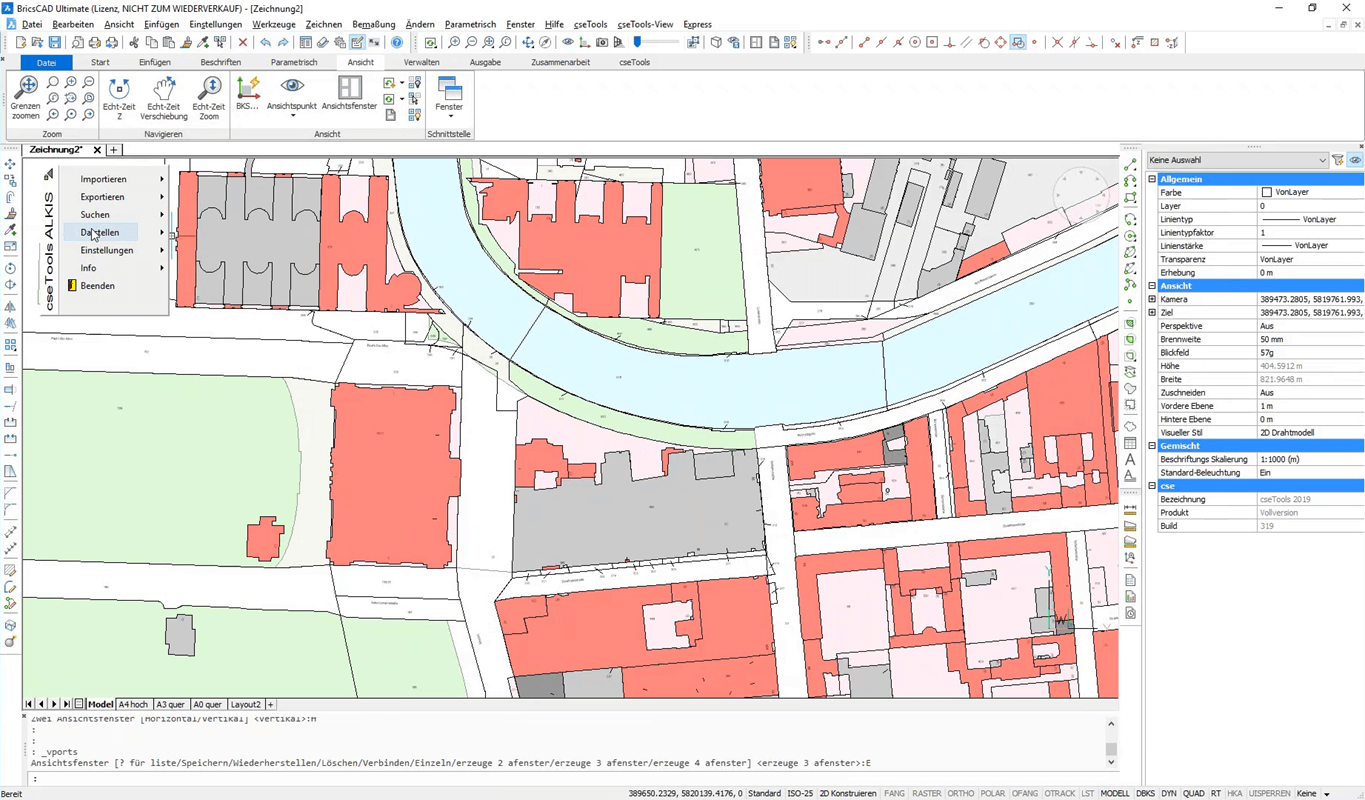Screen dimensions: 1365x800
Task: Switch to the Einfügen ribbon tab
Action: point(154,62)
